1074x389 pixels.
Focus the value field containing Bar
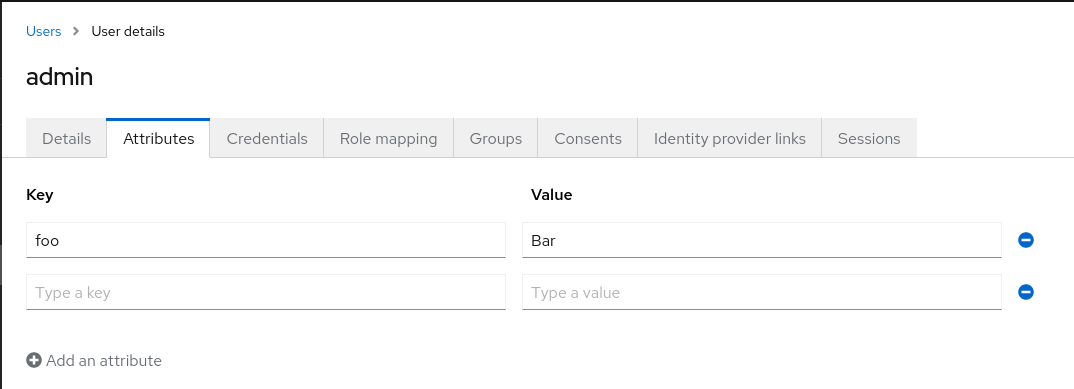pyautogui.click(x=762, y=240)
